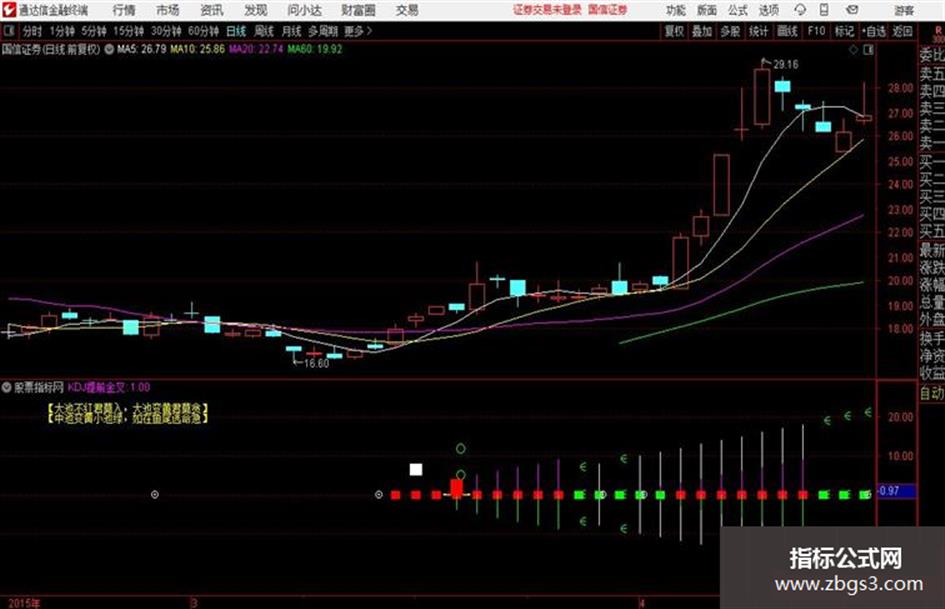Click the 游客 guest account
Screen dimensions: 945x609
[904, 10]
